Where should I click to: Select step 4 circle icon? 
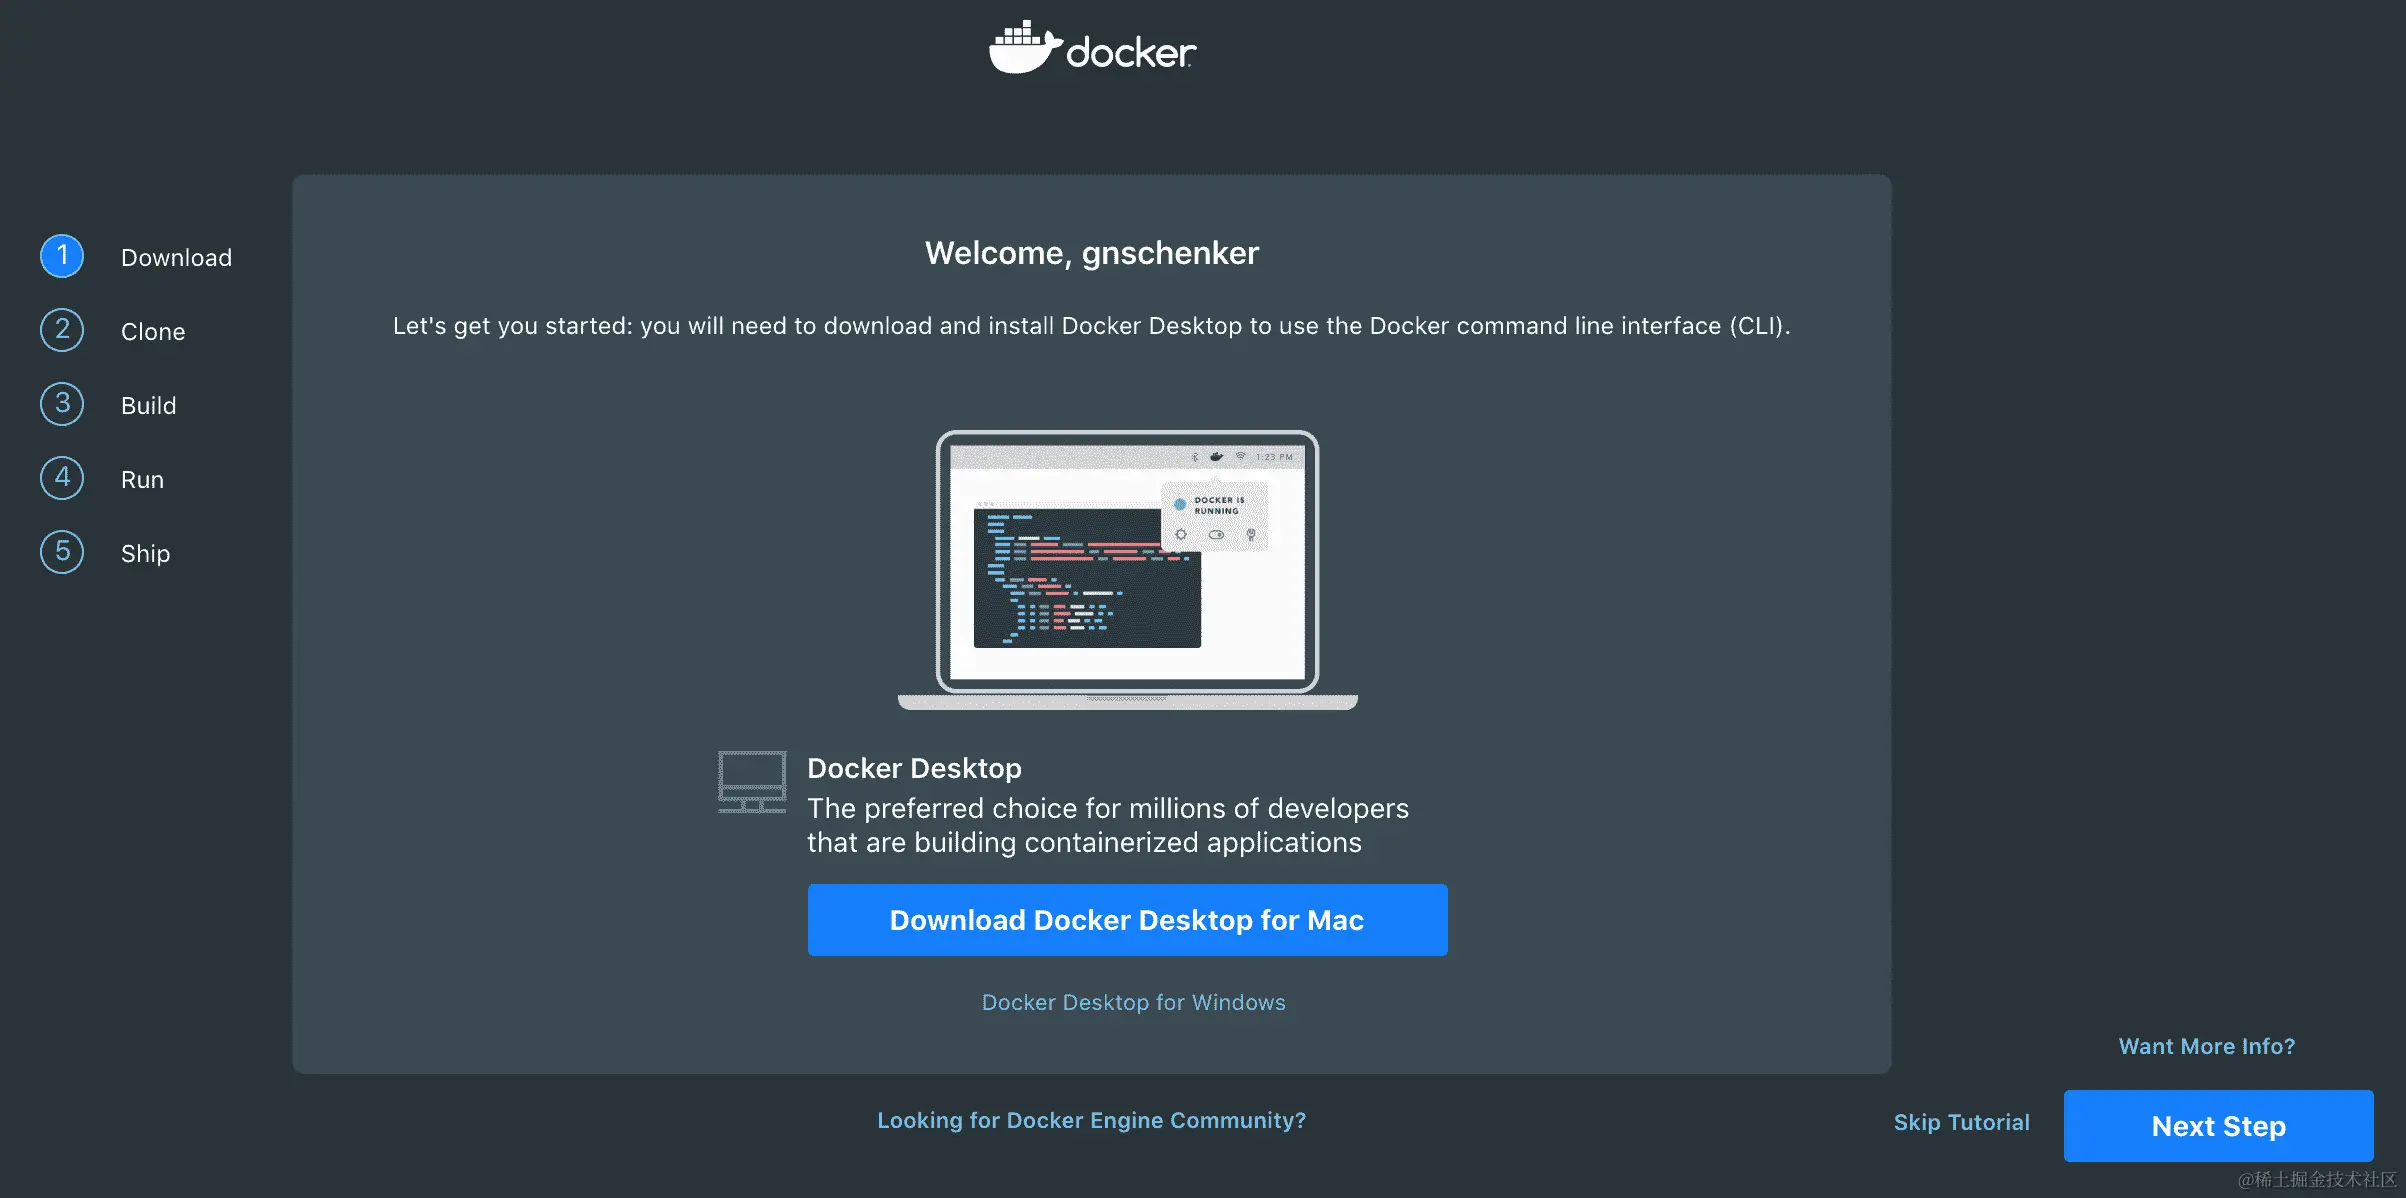coord(62,478)
